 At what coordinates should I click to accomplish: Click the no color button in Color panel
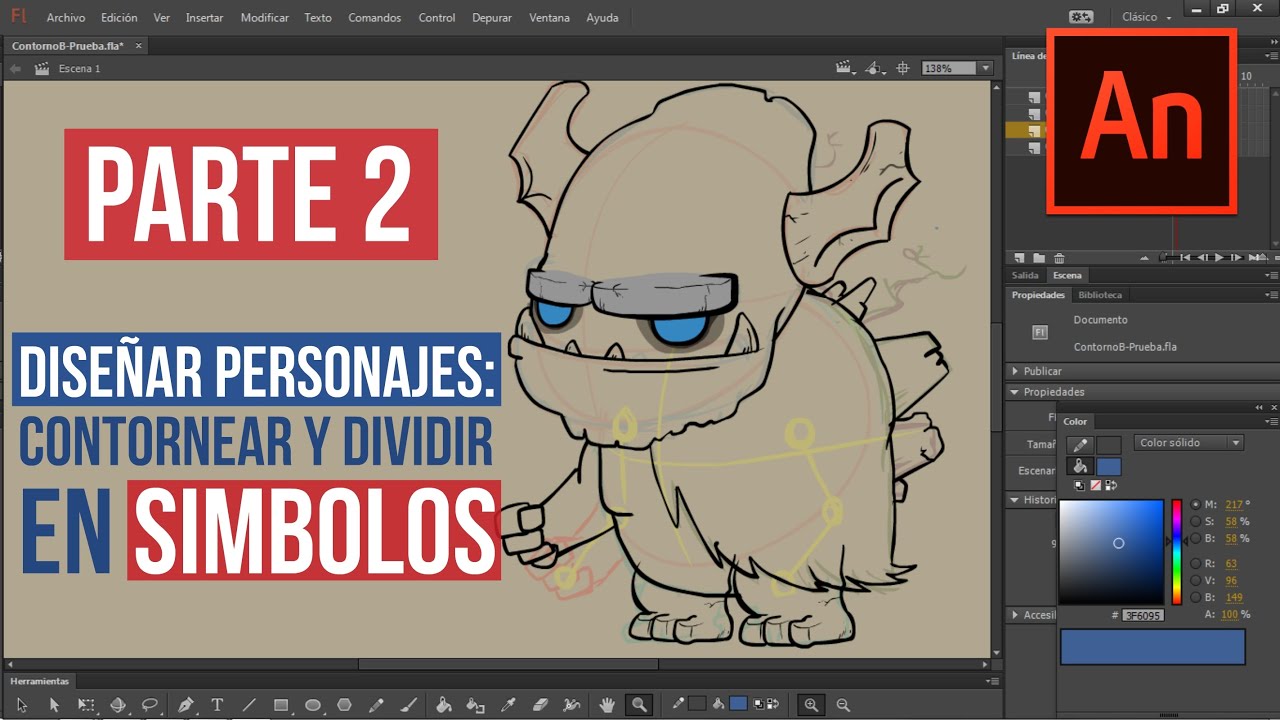click(x=1095, y=485)
